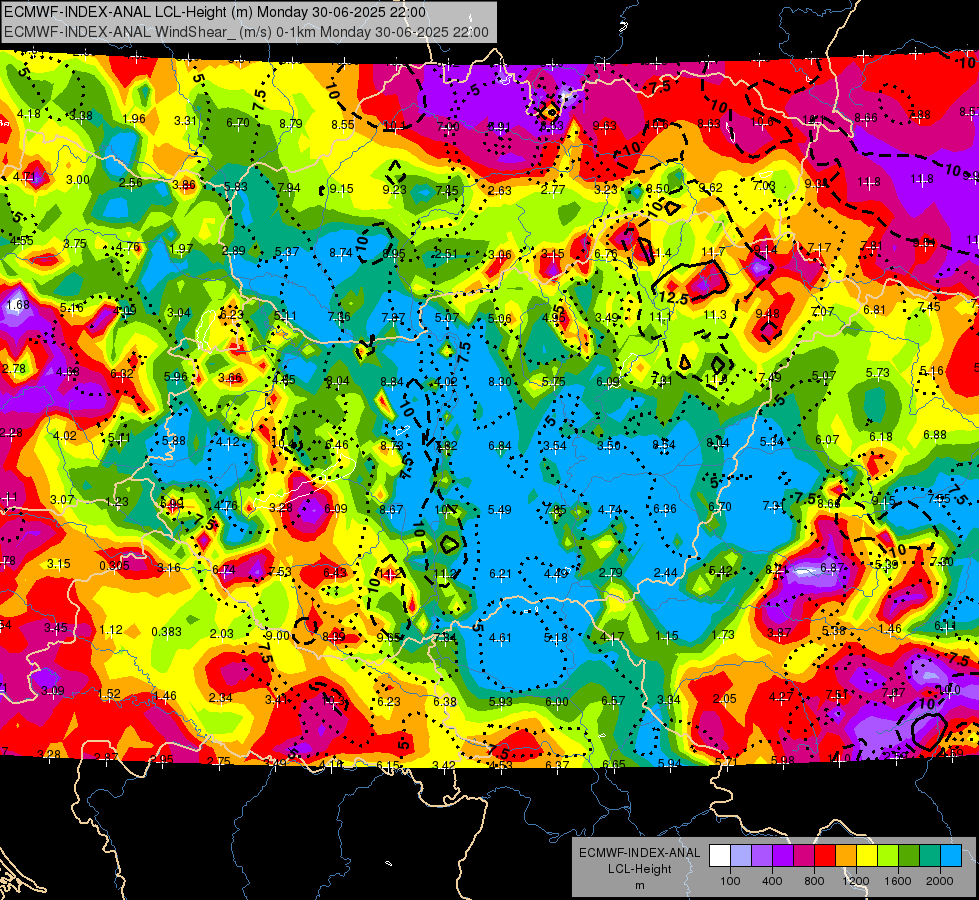Click the sky blue legend swatch
Screen dimensions: 979x900
[951, 856]
